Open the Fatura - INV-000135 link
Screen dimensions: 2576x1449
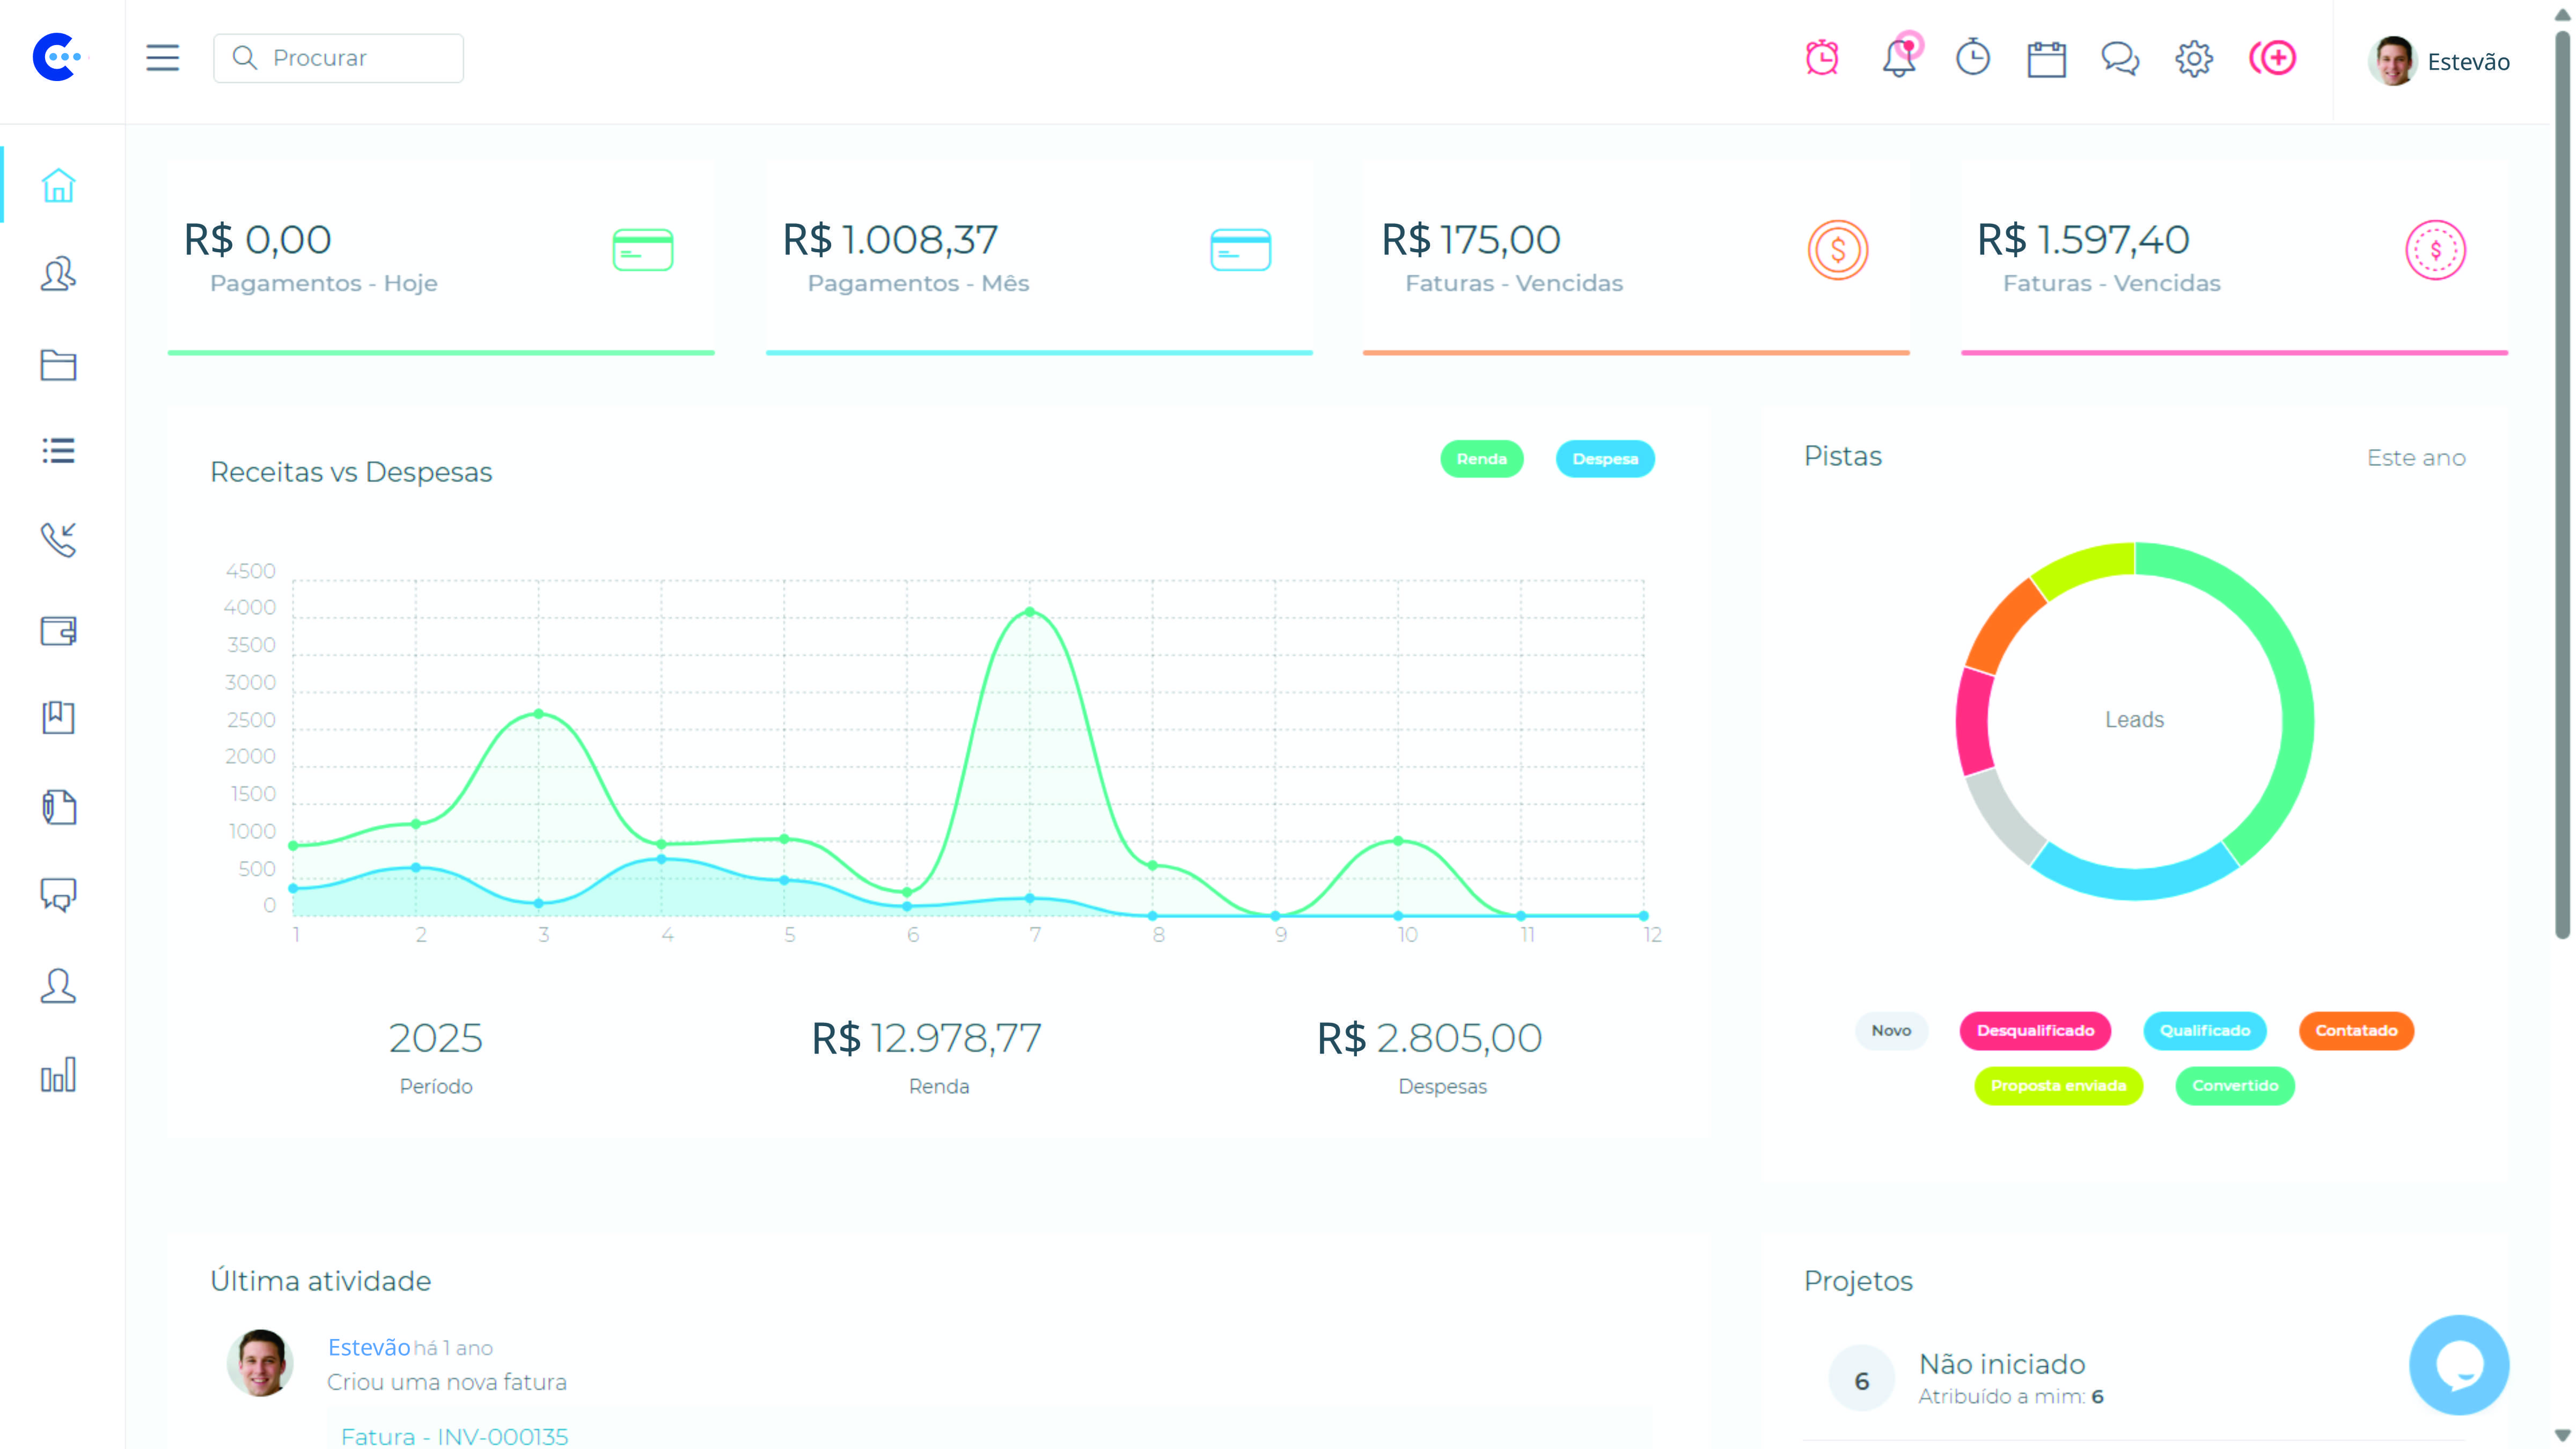click(455, 1436)
